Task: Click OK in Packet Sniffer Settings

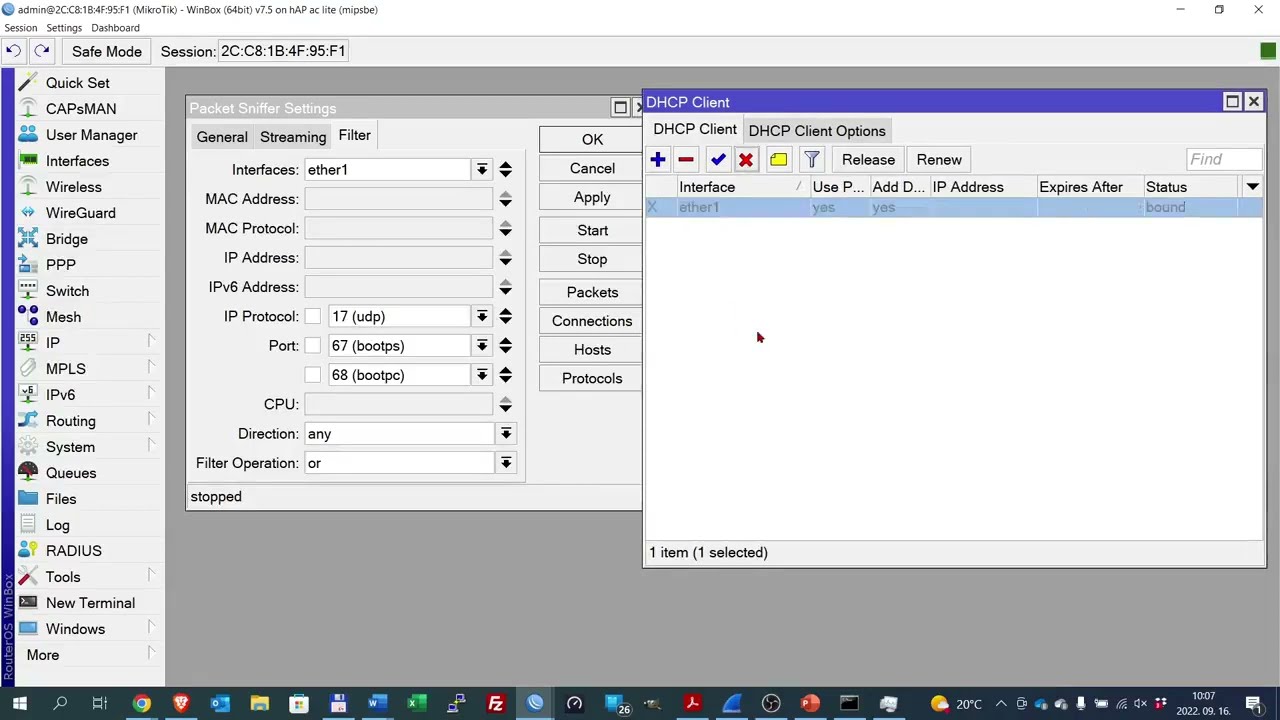Action: coord(592,140)
